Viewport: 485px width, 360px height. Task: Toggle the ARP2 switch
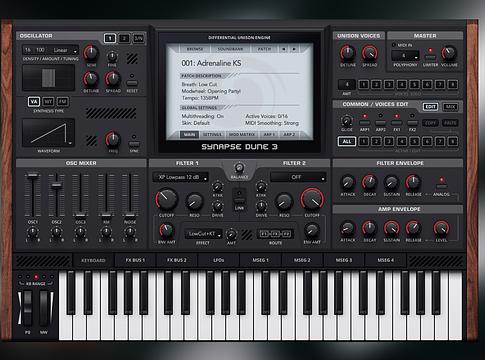[380, 123]
